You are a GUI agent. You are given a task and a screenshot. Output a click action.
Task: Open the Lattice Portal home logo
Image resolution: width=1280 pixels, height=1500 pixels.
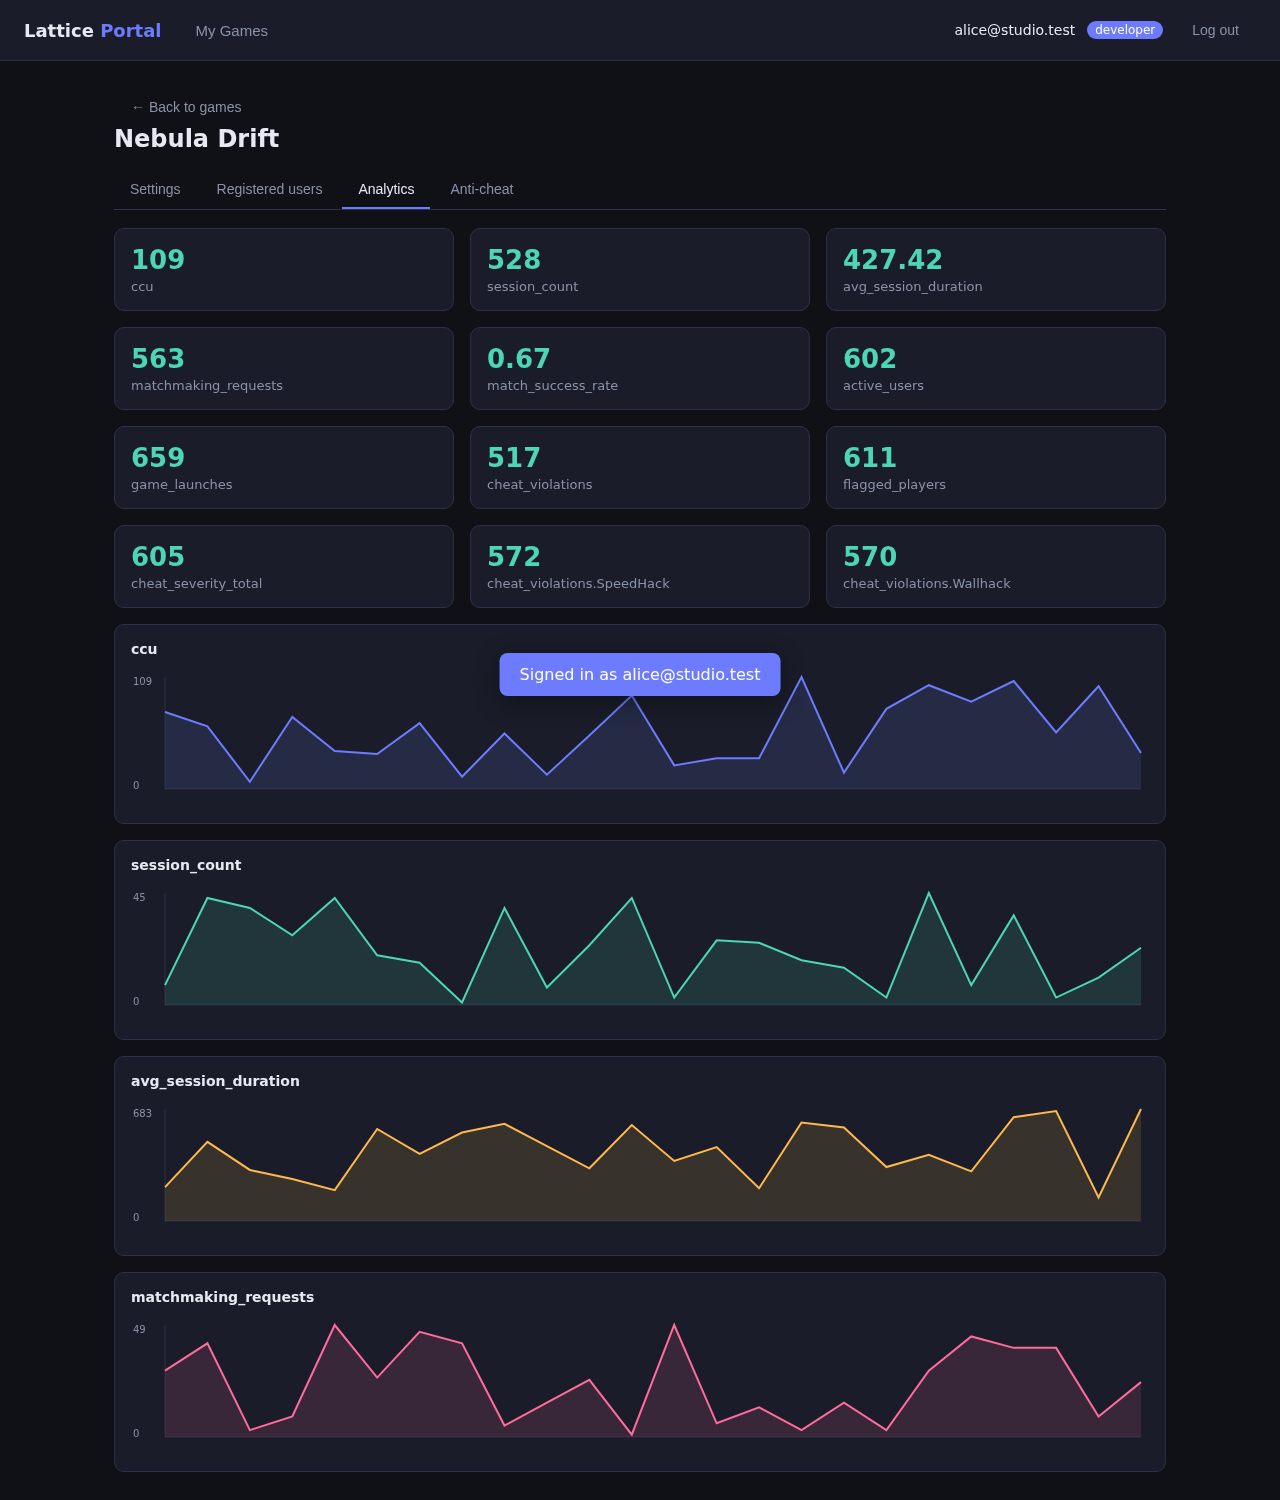92,30
